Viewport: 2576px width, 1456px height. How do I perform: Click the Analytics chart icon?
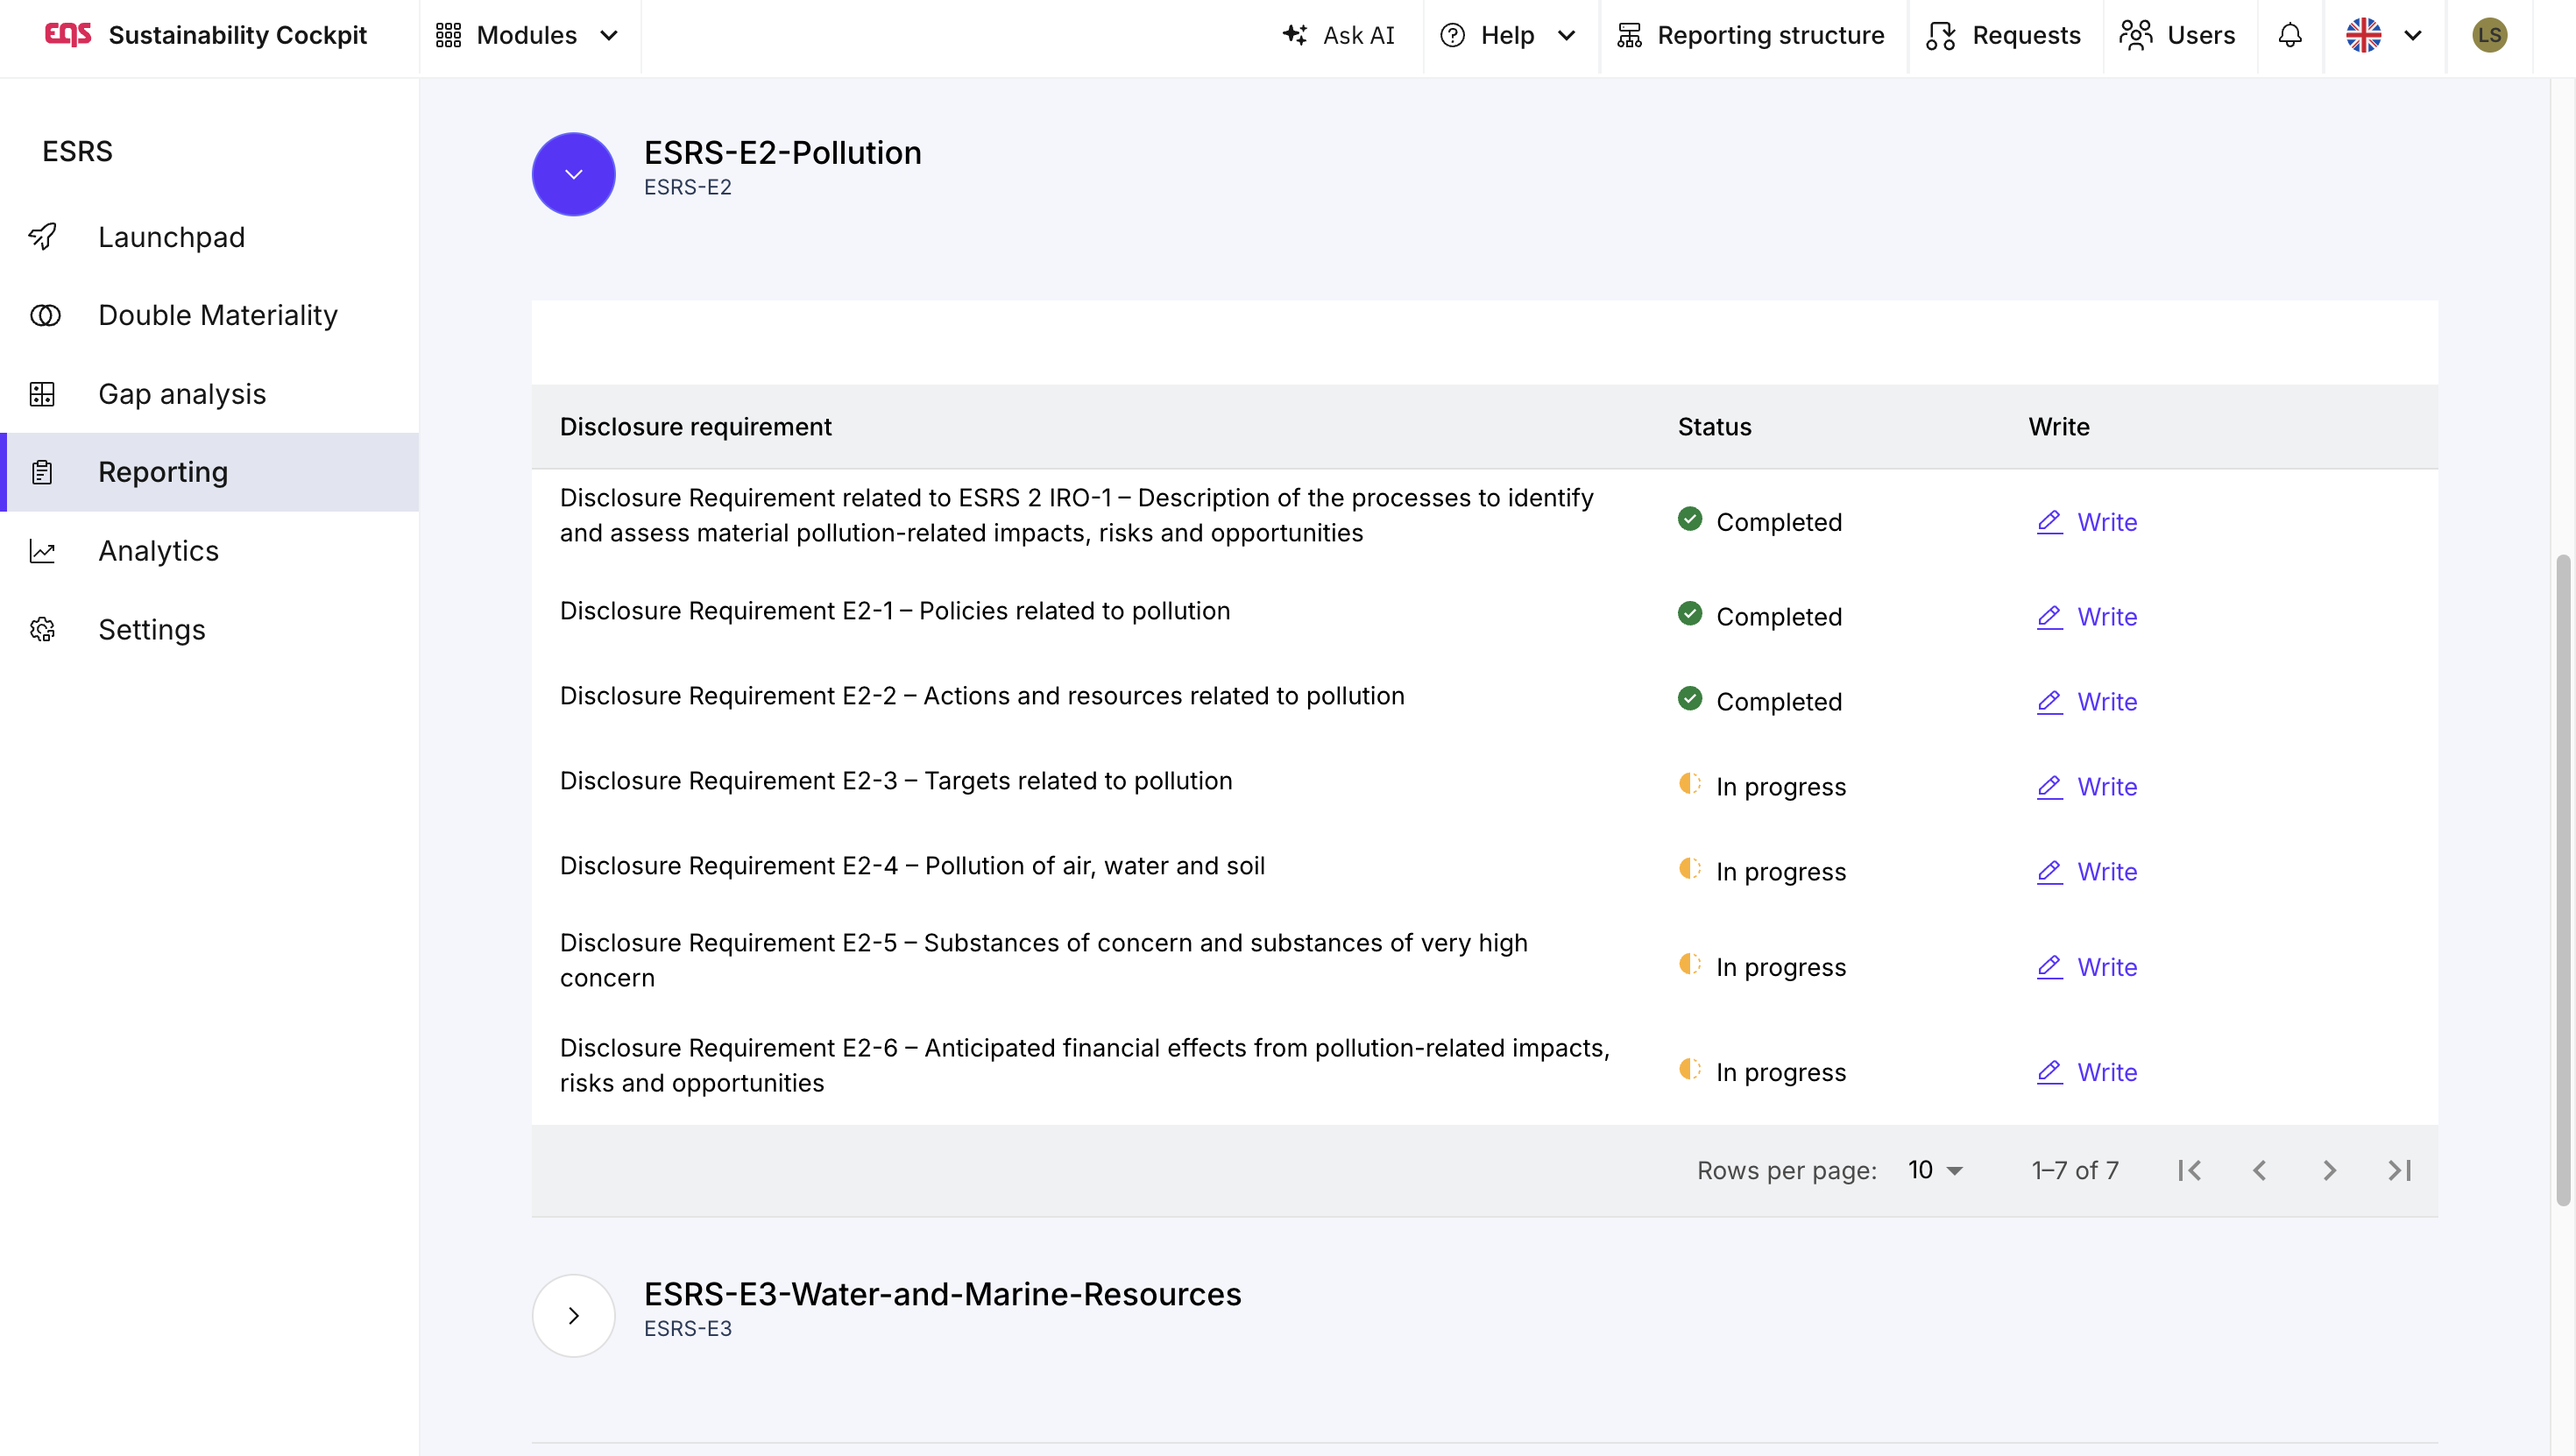[42, 551]
